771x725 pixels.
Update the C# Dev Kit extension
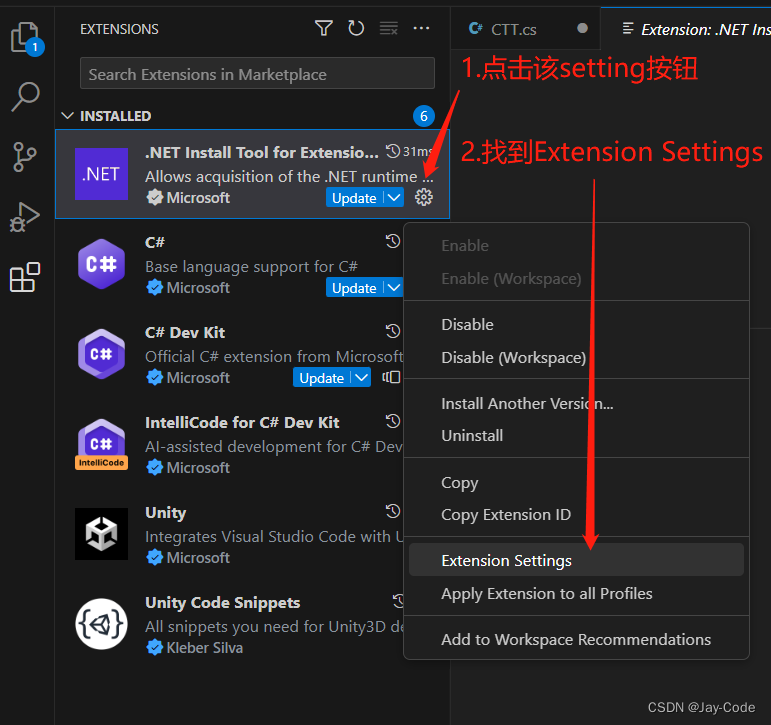click(x=322, y=378)
